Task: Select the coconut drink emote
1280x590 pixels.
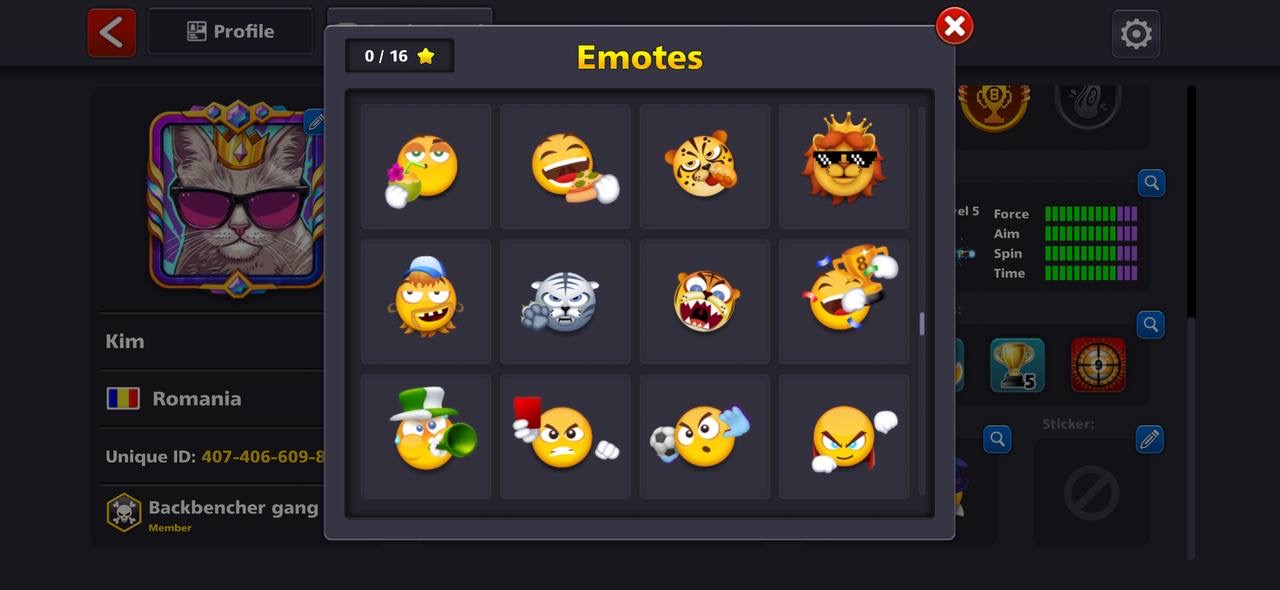Action: point(425,167)
